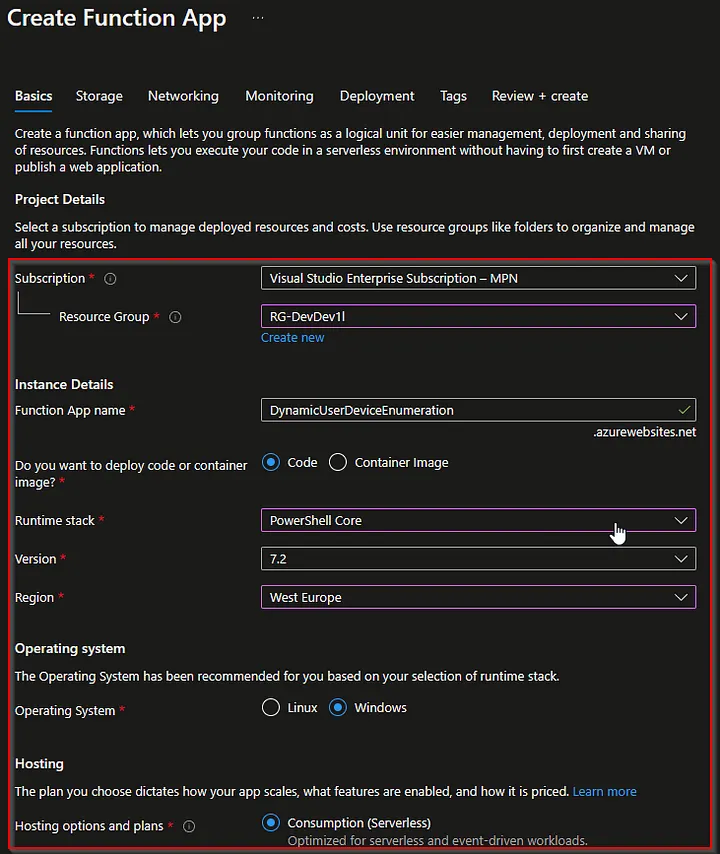Expand the Resource Group dropdown
The image size is (720, 854).
pyautogui.click(x=477, y=317)
